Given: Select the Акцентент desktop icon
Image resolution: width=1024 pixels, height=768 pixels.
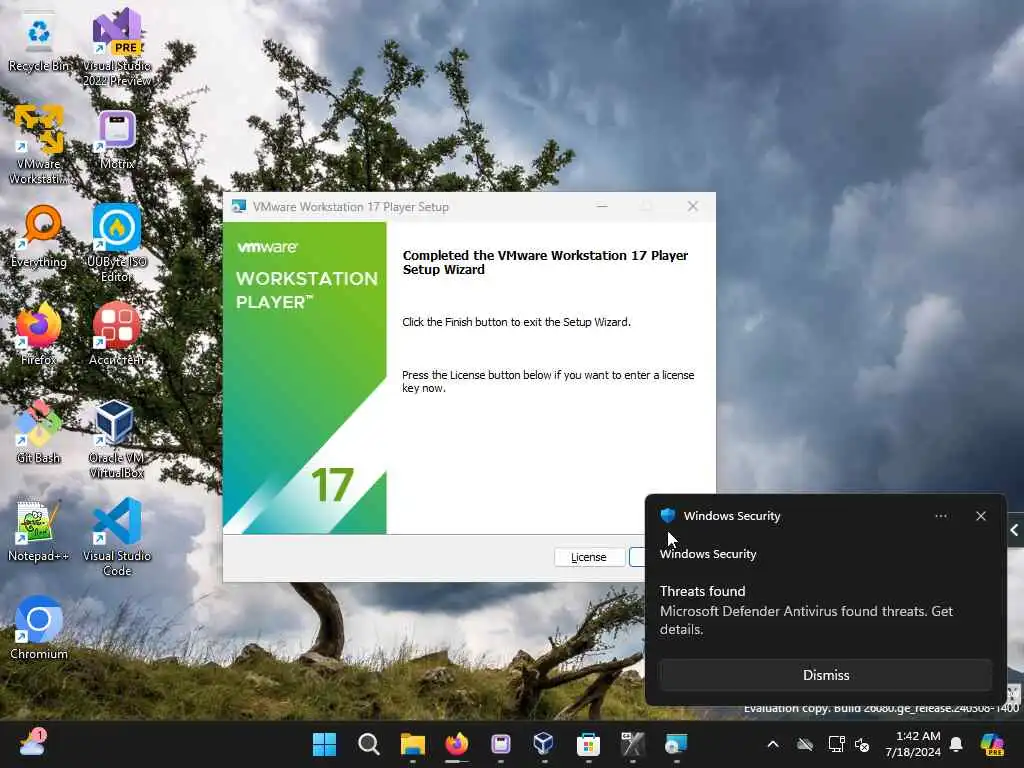Looking at the screenshot, I should coord(117,334).
